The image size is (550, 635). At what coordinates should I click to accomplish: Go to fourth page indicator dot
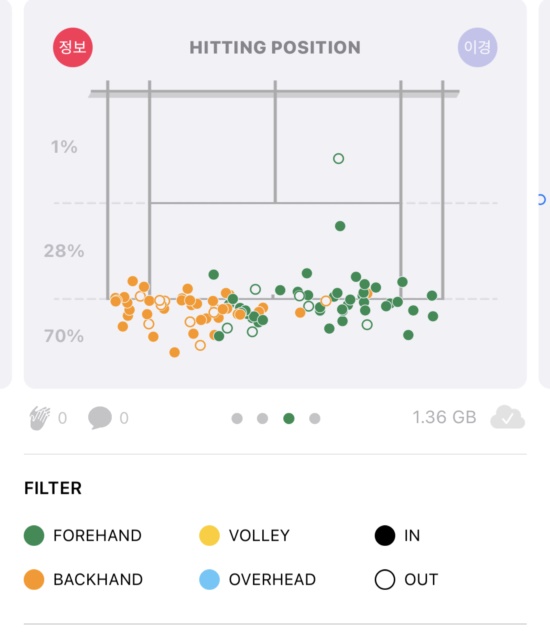click(x=315, y=418)
